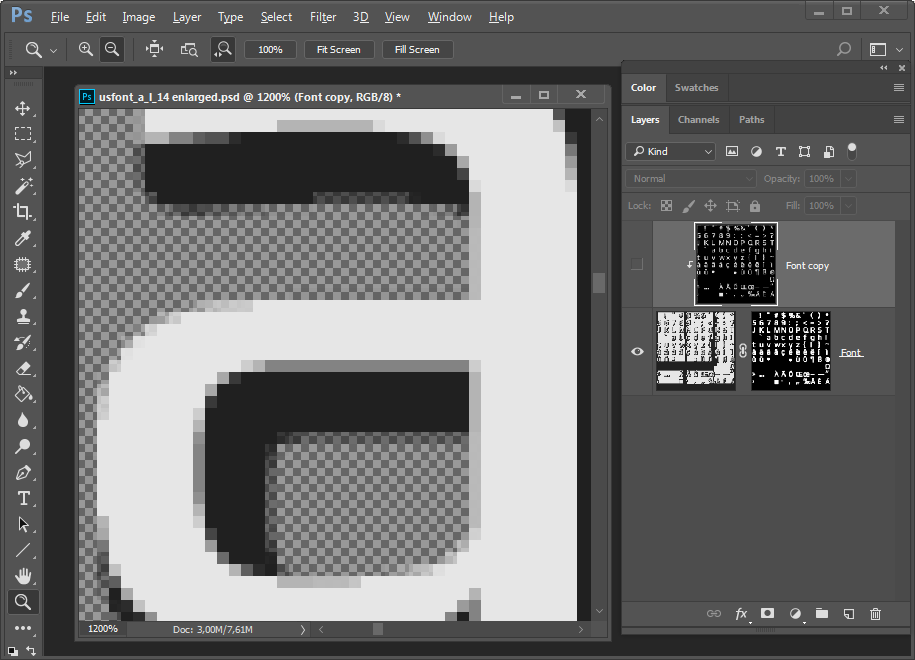
Task: Select the Crop tool
Action: pyautogui.click(x=23, y=212)
